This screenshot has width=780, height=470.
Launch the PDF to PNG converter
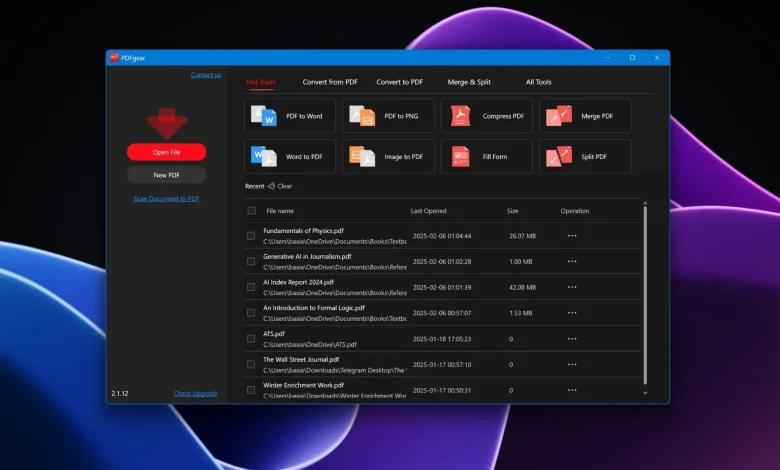[x=388, y=116]
